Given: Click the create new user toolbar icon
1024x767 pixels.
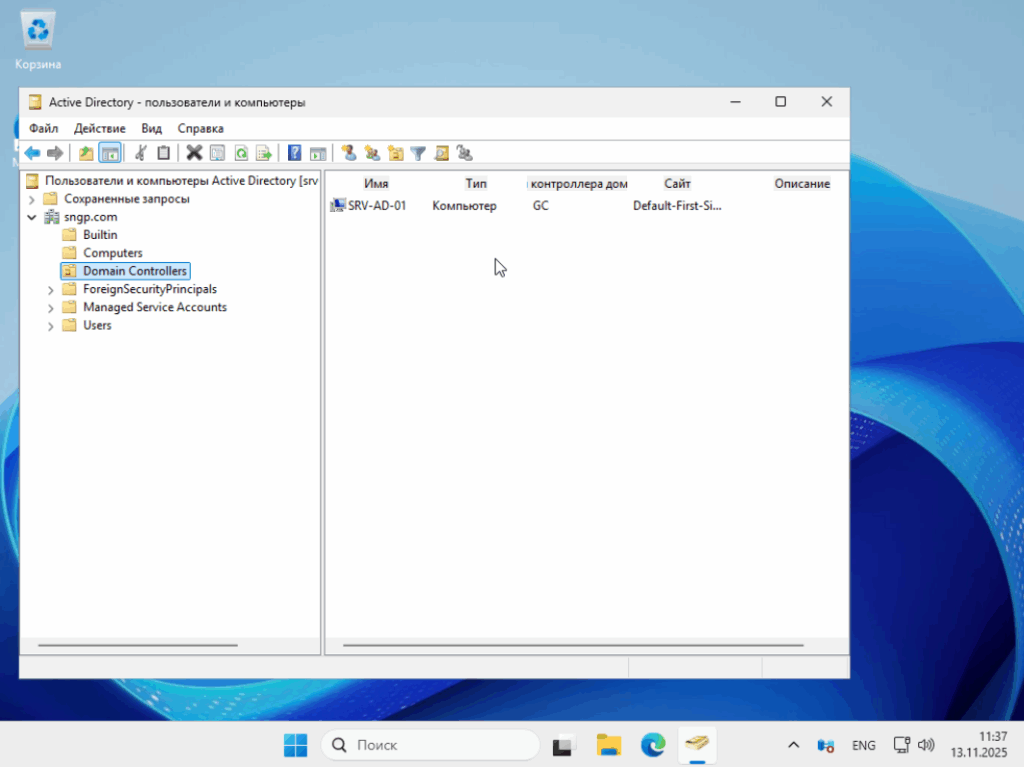Looking at the screenshot, I should coord(348,152).
